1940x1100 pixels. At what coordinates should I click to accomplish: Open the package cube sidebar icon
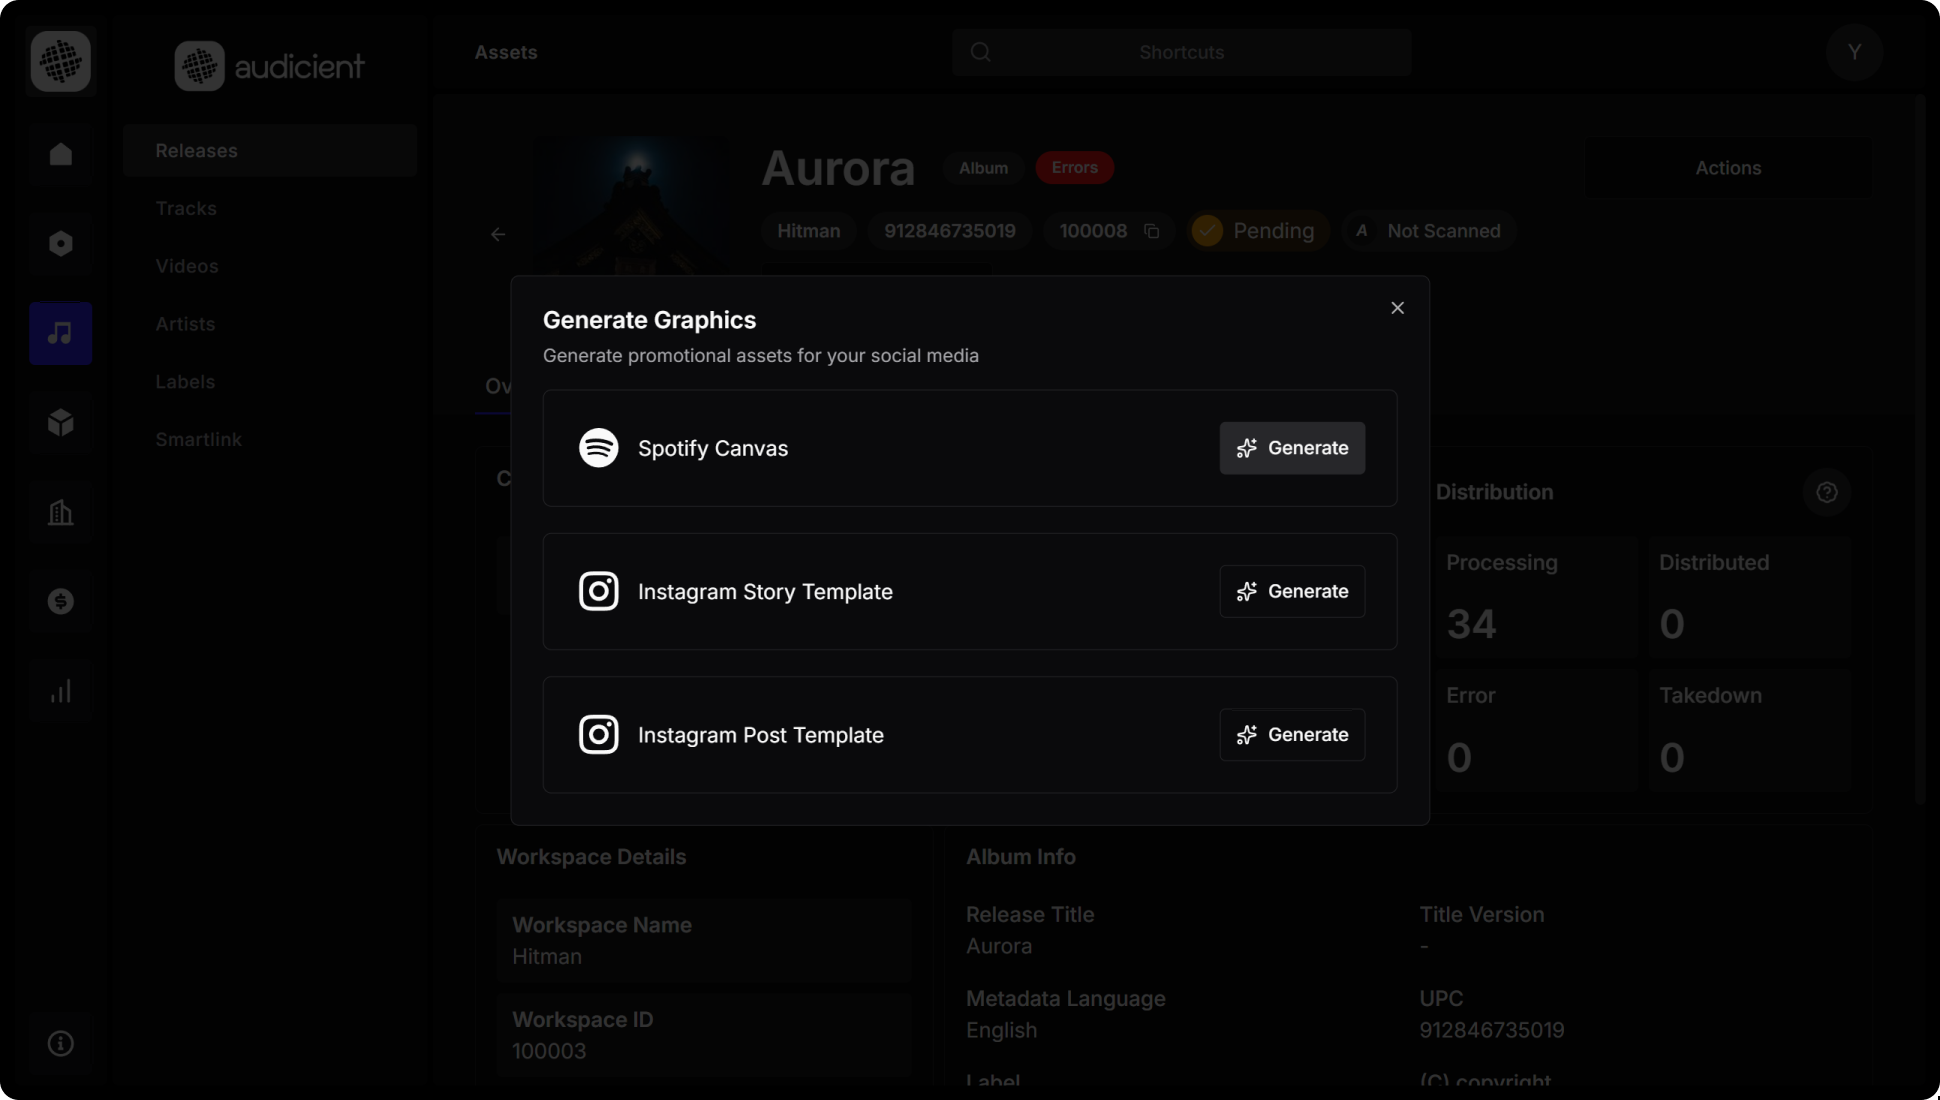pyautogui.click(x=60, y=422)
